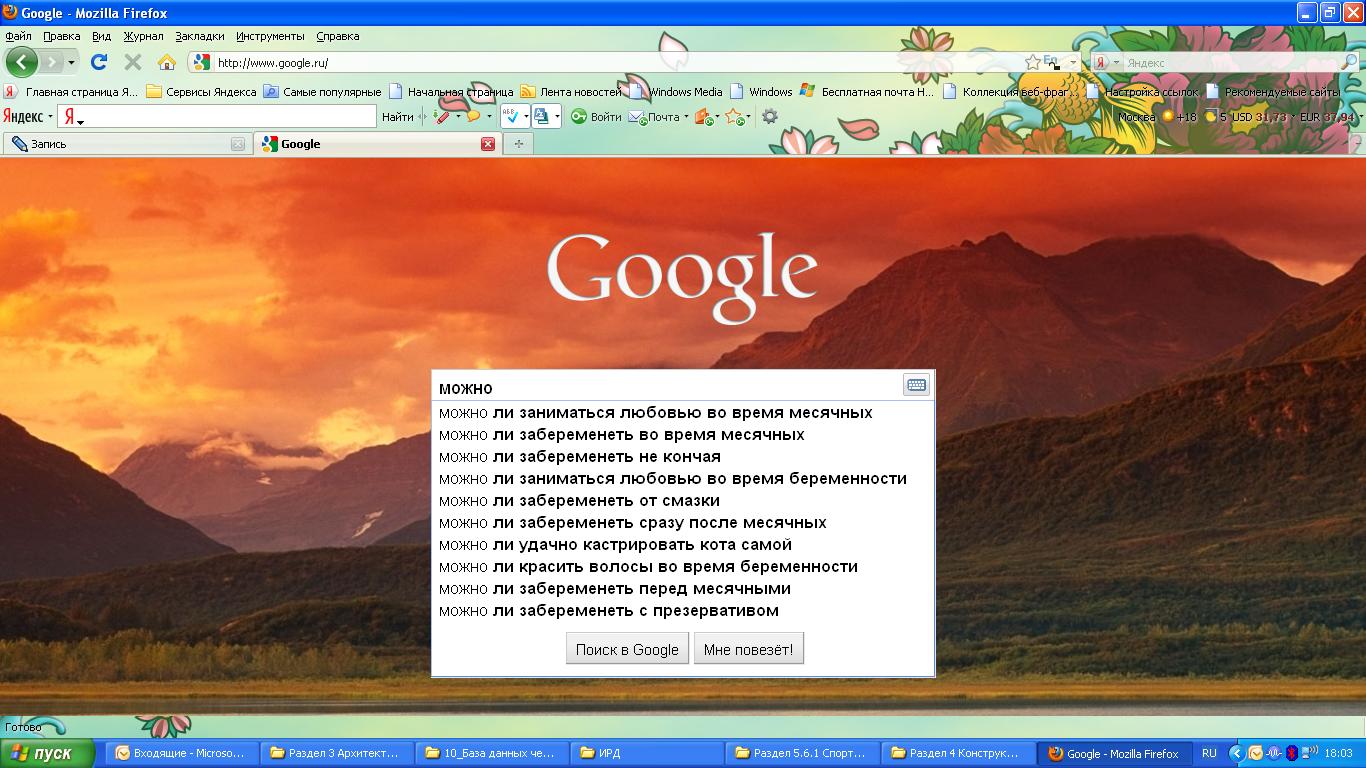Click the Forward navigation arrow
The image size is (1366, 768).
50,62
